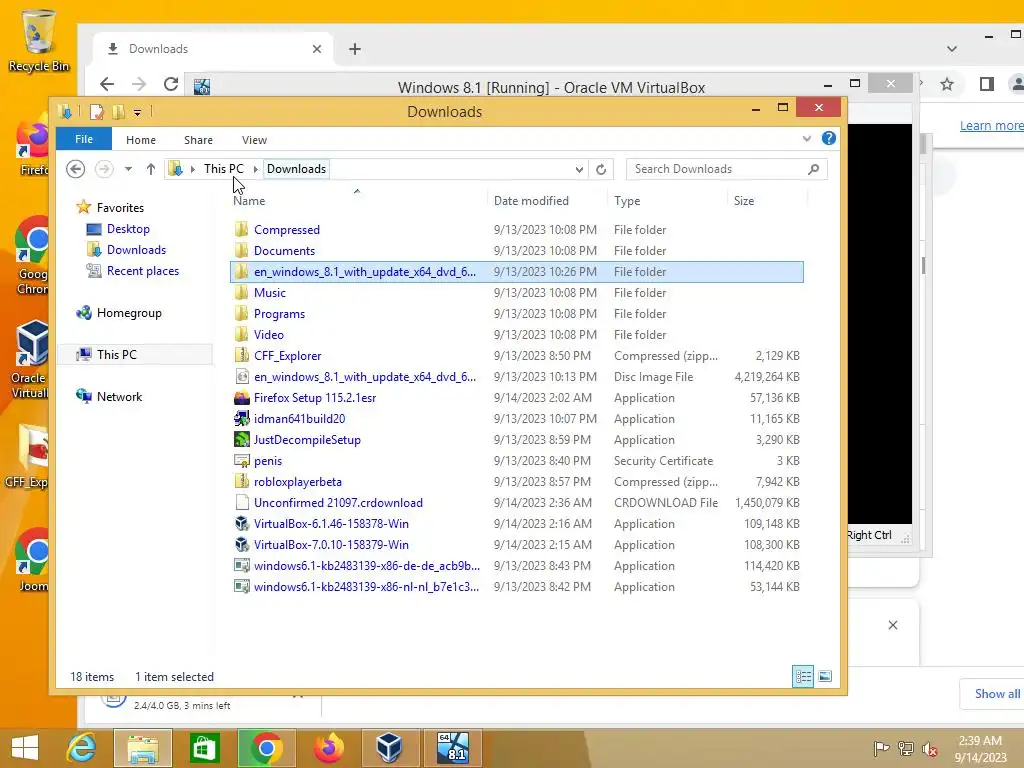
Task: Open the Home ribbon tab
Action: tap(140, 140)
